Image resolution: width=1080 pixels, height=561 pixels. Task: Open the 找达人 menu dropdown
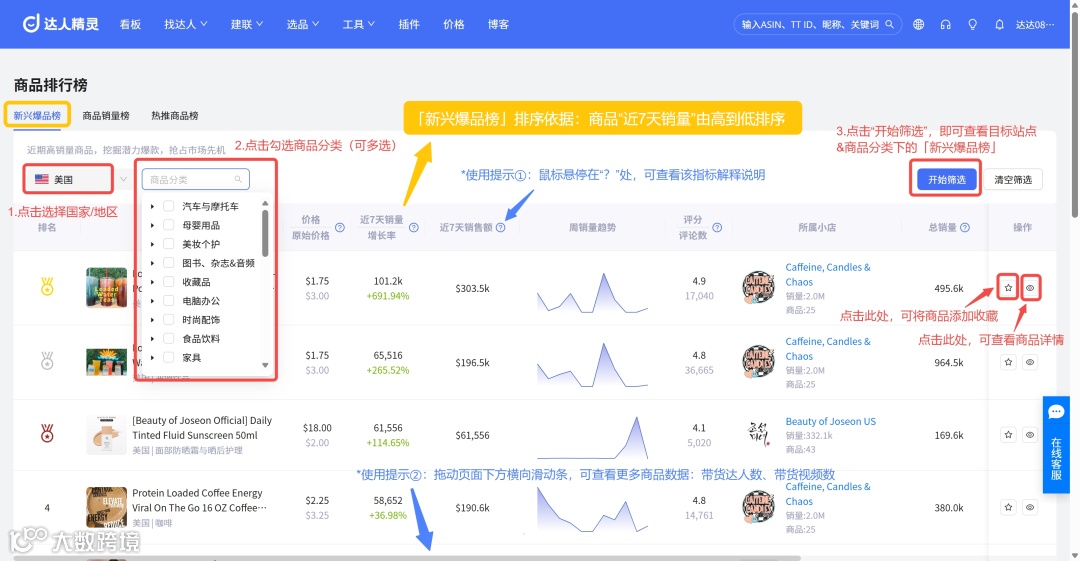[185, 24]
